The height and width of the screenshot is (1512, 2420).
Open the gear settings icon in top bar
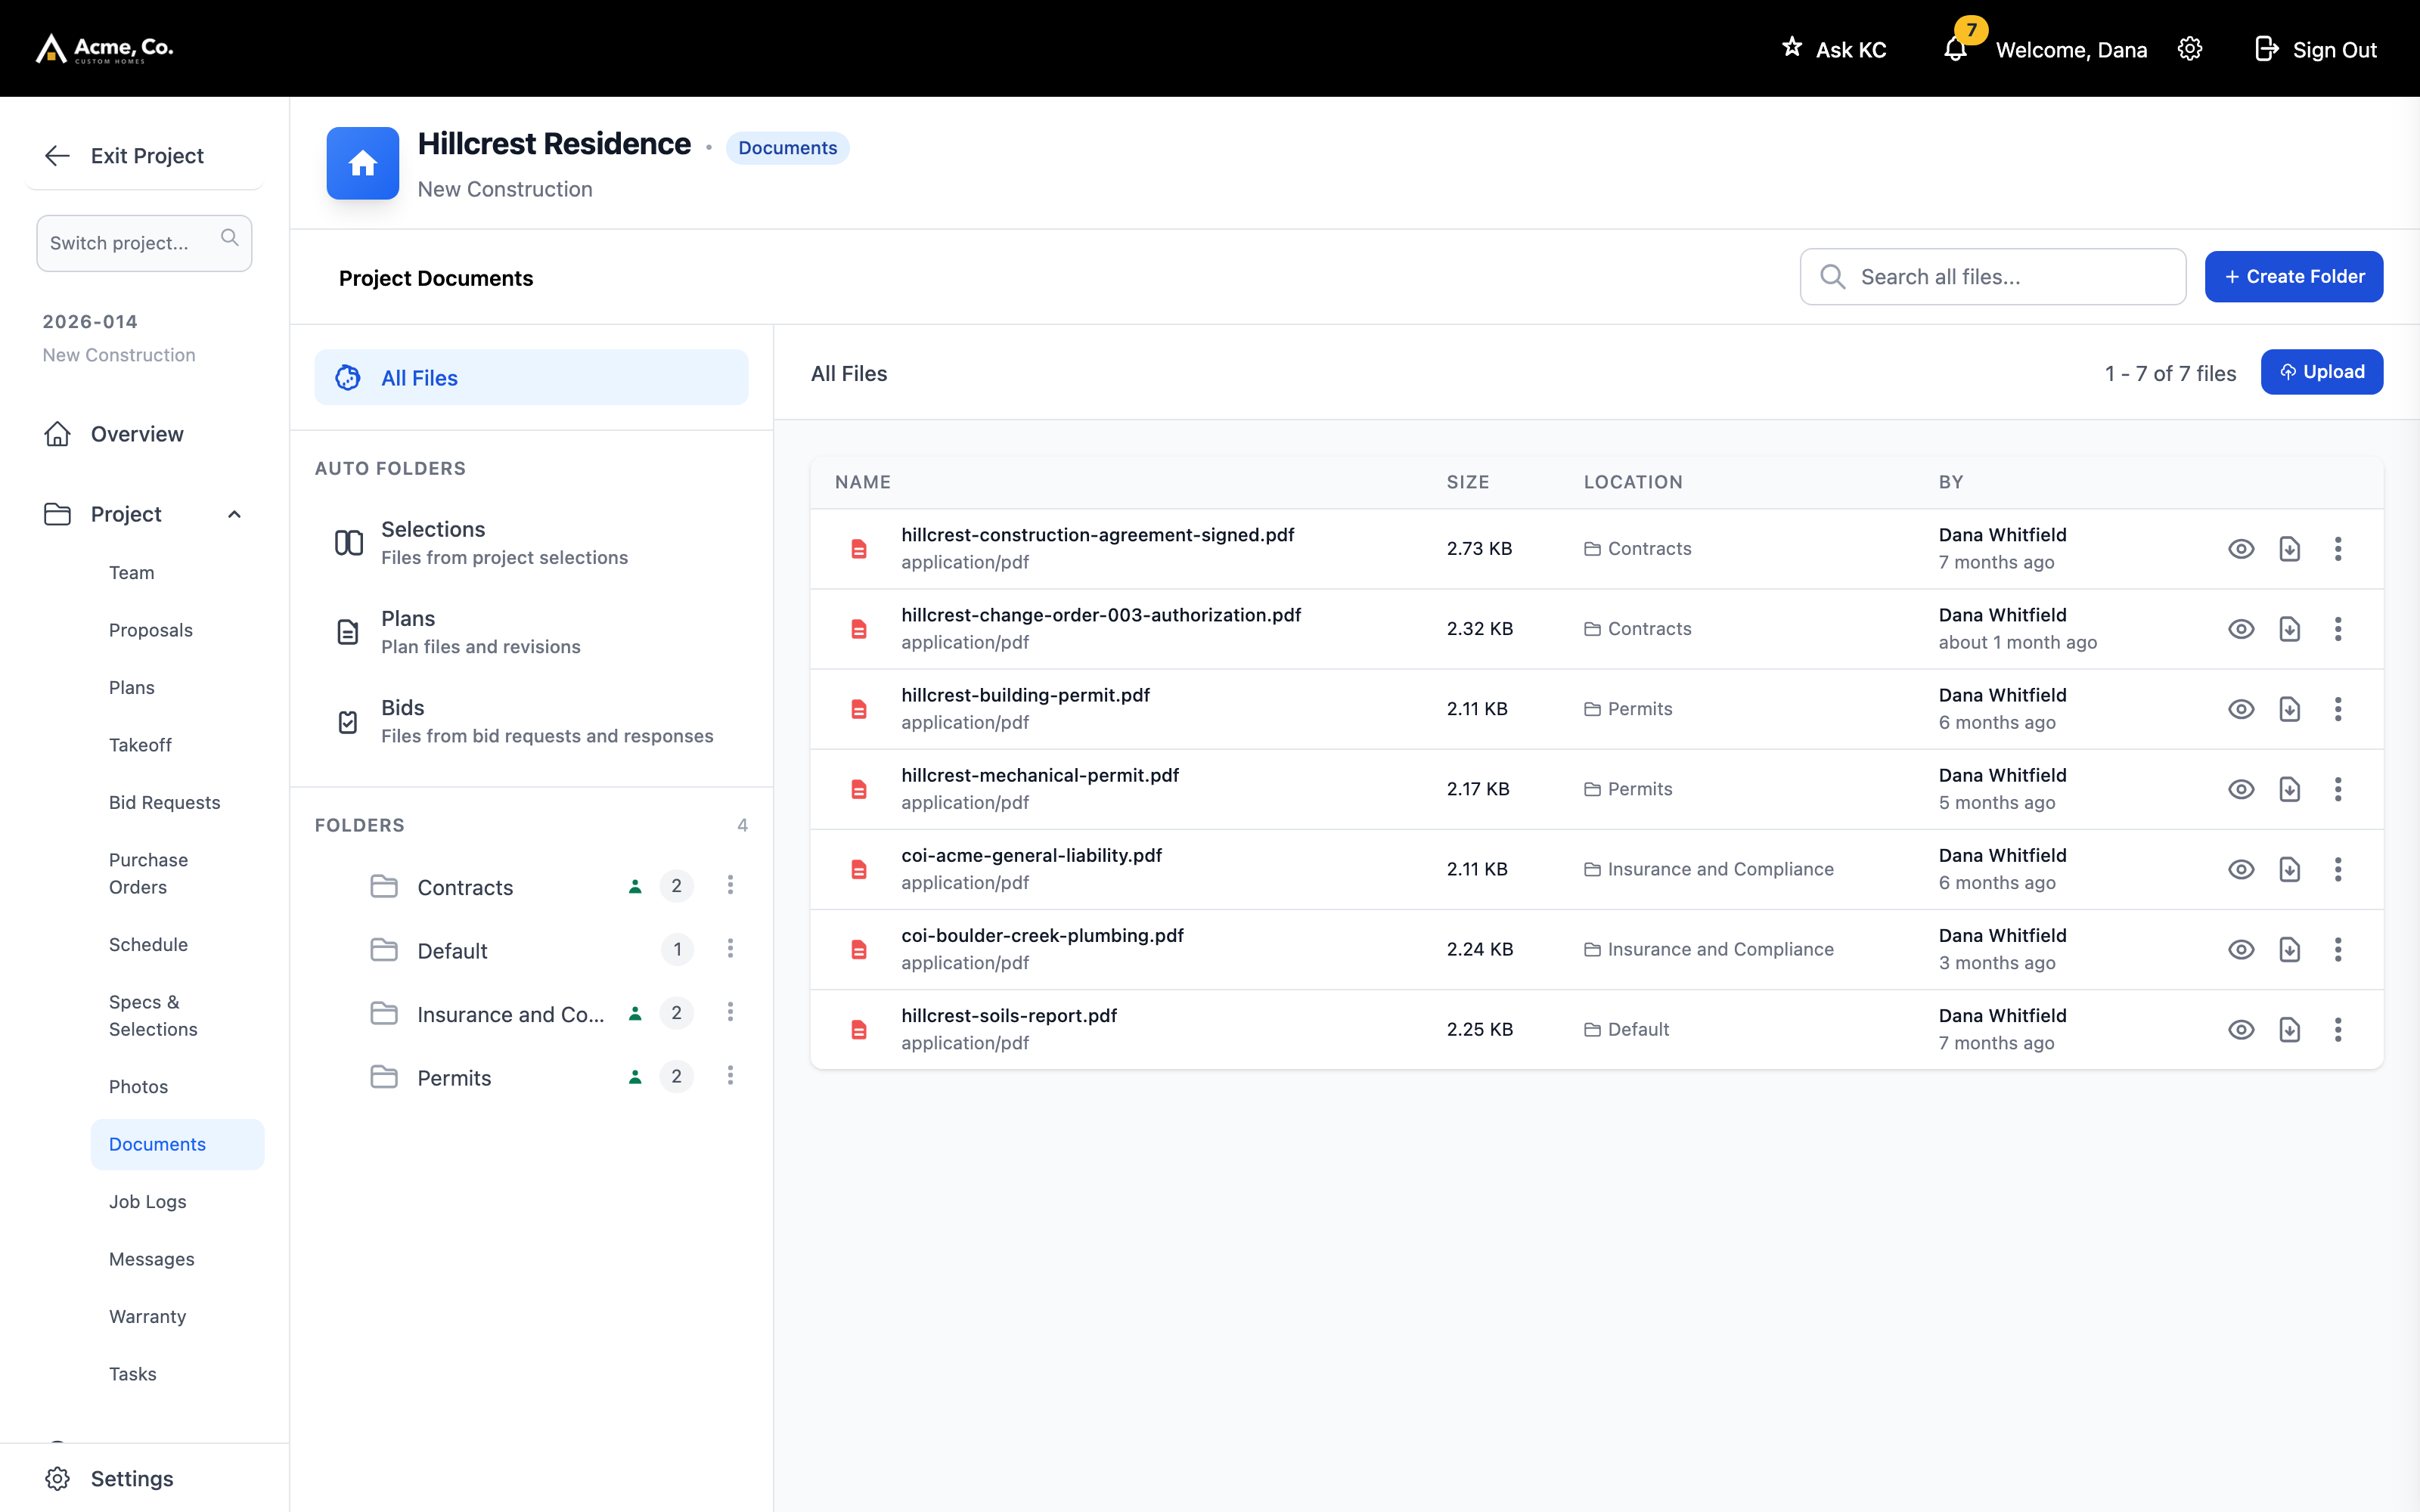click(x=2190, y=49)
